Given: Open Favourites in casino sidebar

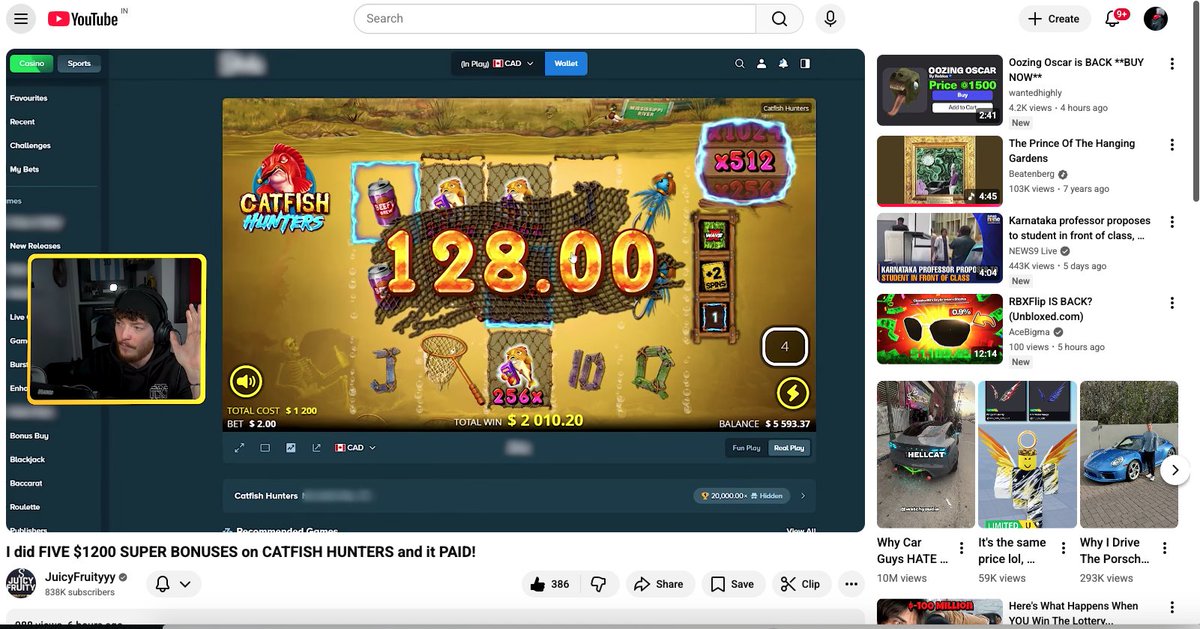Looking at the screenshot, I should (x=28, y=98).
